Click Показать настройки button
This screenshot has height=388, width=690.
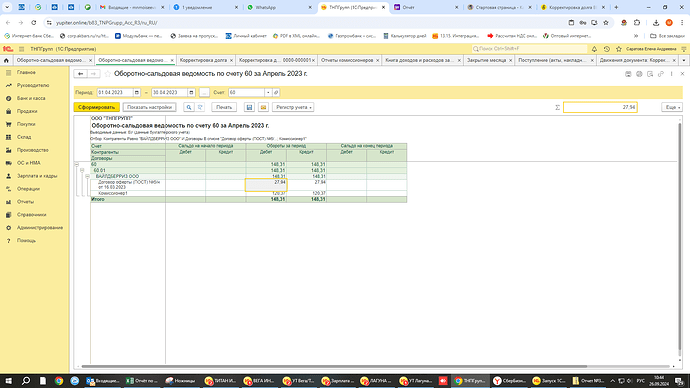click(x=150, y=107)
